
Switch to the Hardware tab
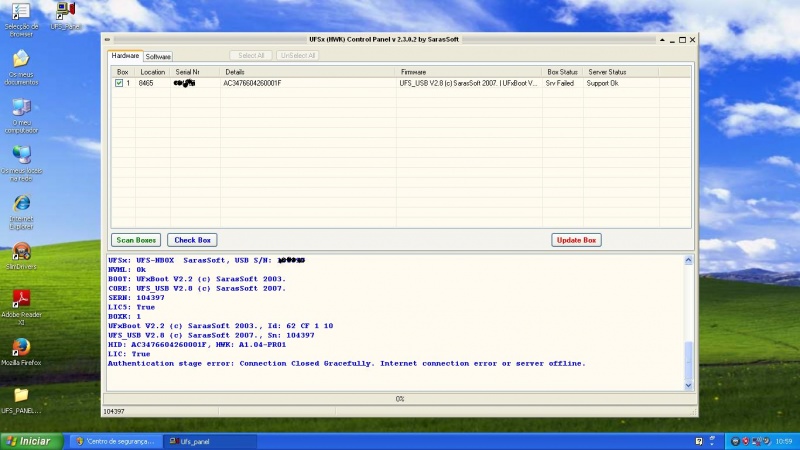[x=125, y=56]
